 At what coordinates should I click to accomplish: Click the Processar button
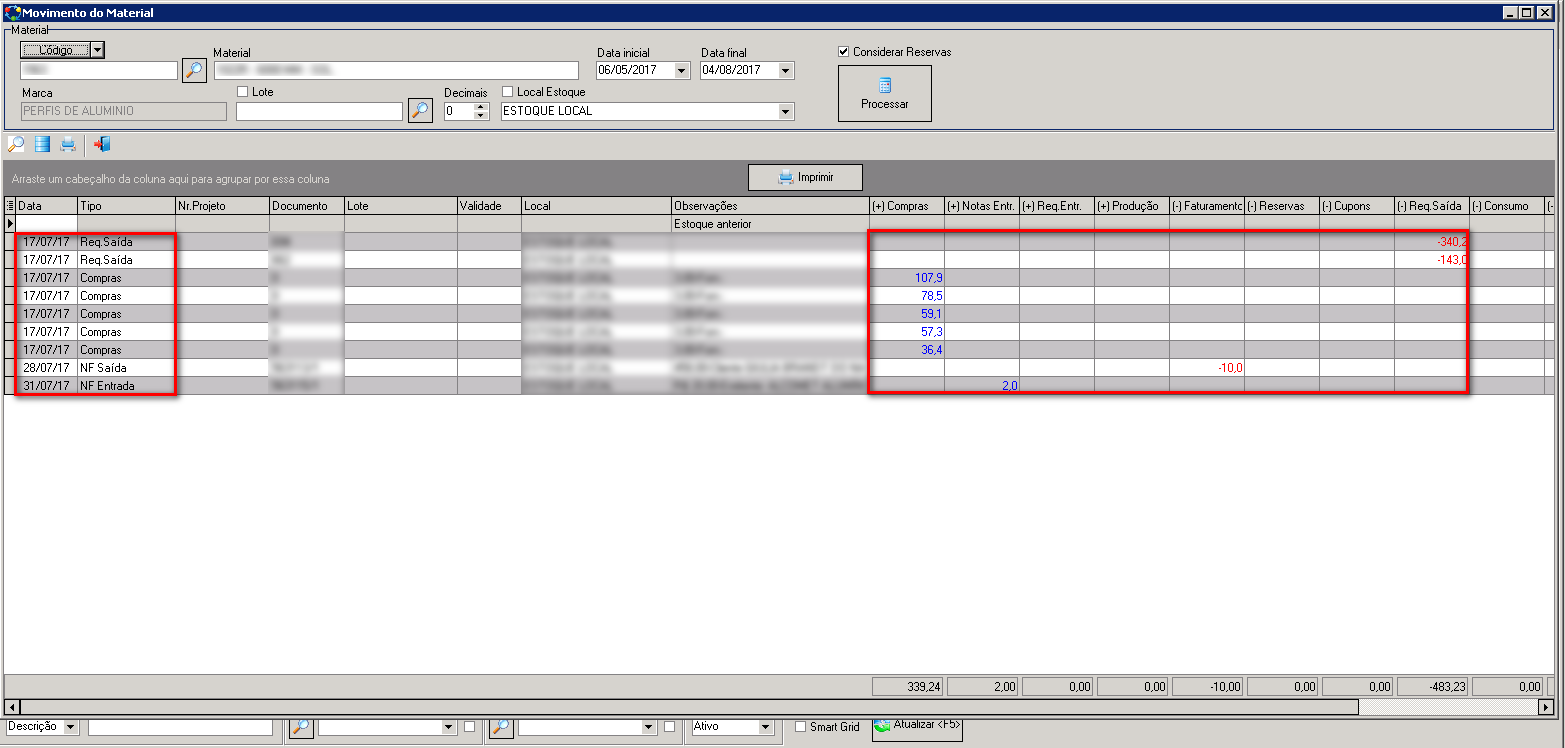pos(885,94)
